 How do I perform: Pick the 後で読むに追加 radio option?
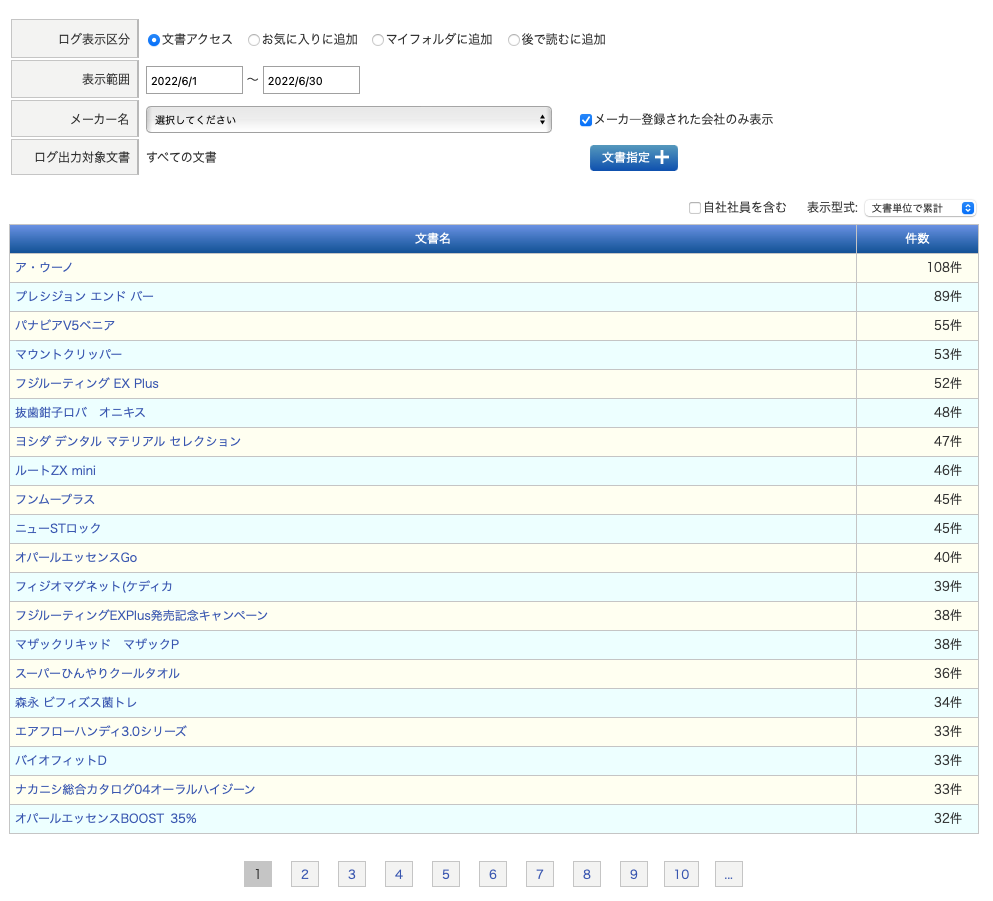click(514, 40)
